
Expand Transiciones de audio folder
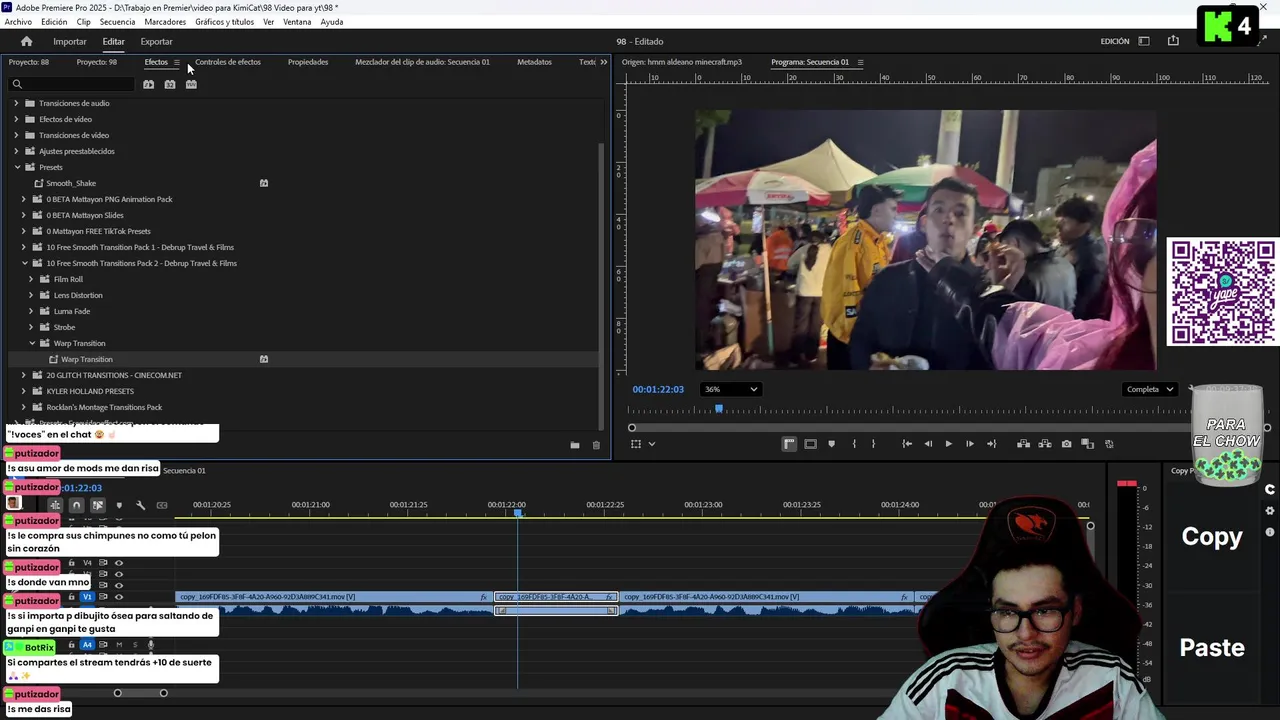(x=15, y=103)
